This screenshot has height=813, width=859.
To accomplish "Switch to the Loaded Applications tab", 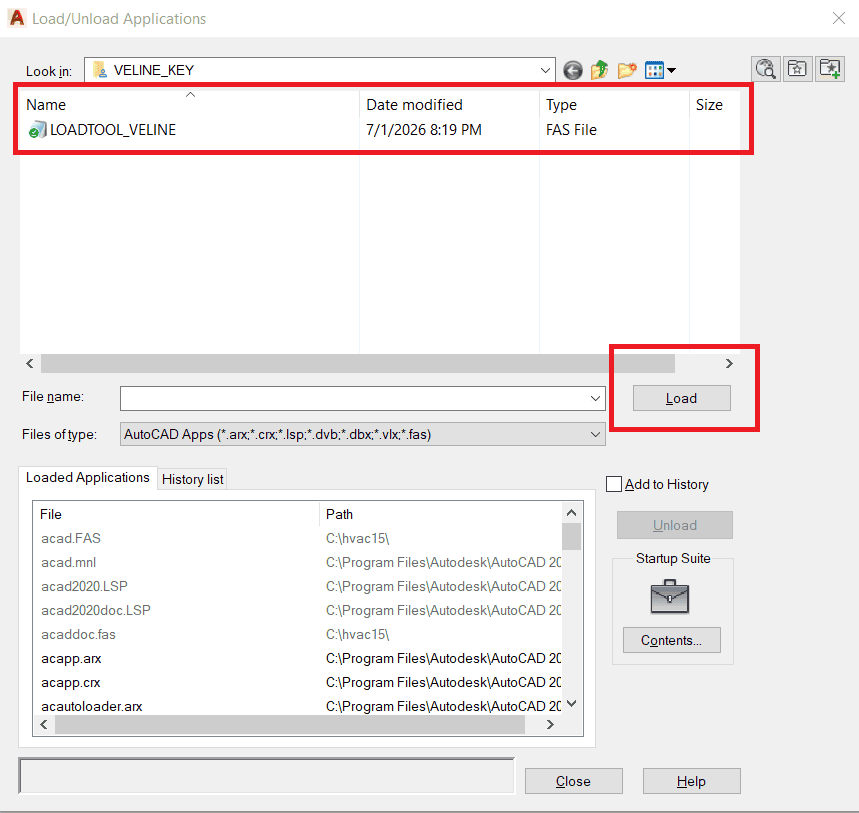I will [x=88, y=478].
